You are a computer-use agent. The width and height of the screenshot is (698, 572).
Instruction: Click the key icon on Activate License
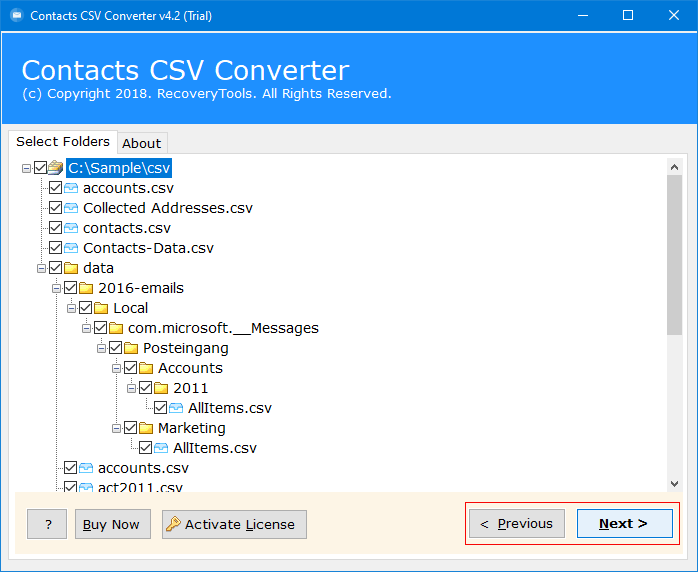[x=173, y=524]
